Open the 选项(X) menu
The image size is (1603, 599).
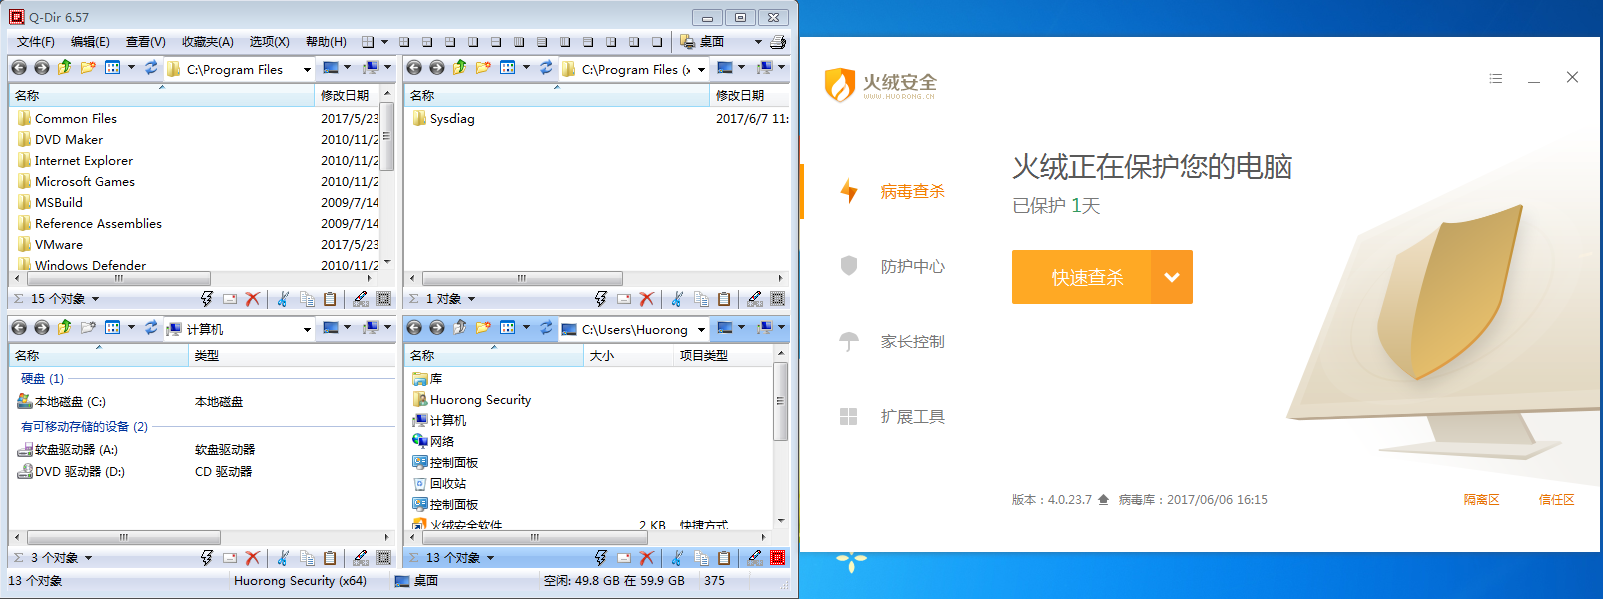[x=269, y=42]
